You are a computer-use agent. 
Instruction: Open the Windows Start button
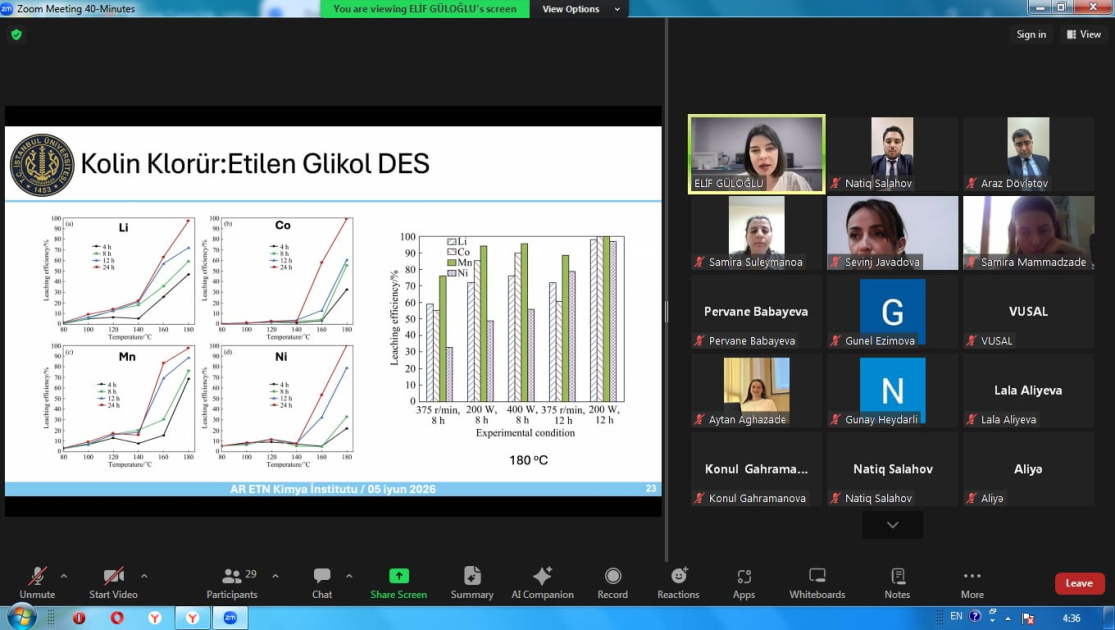pos(21,616)
